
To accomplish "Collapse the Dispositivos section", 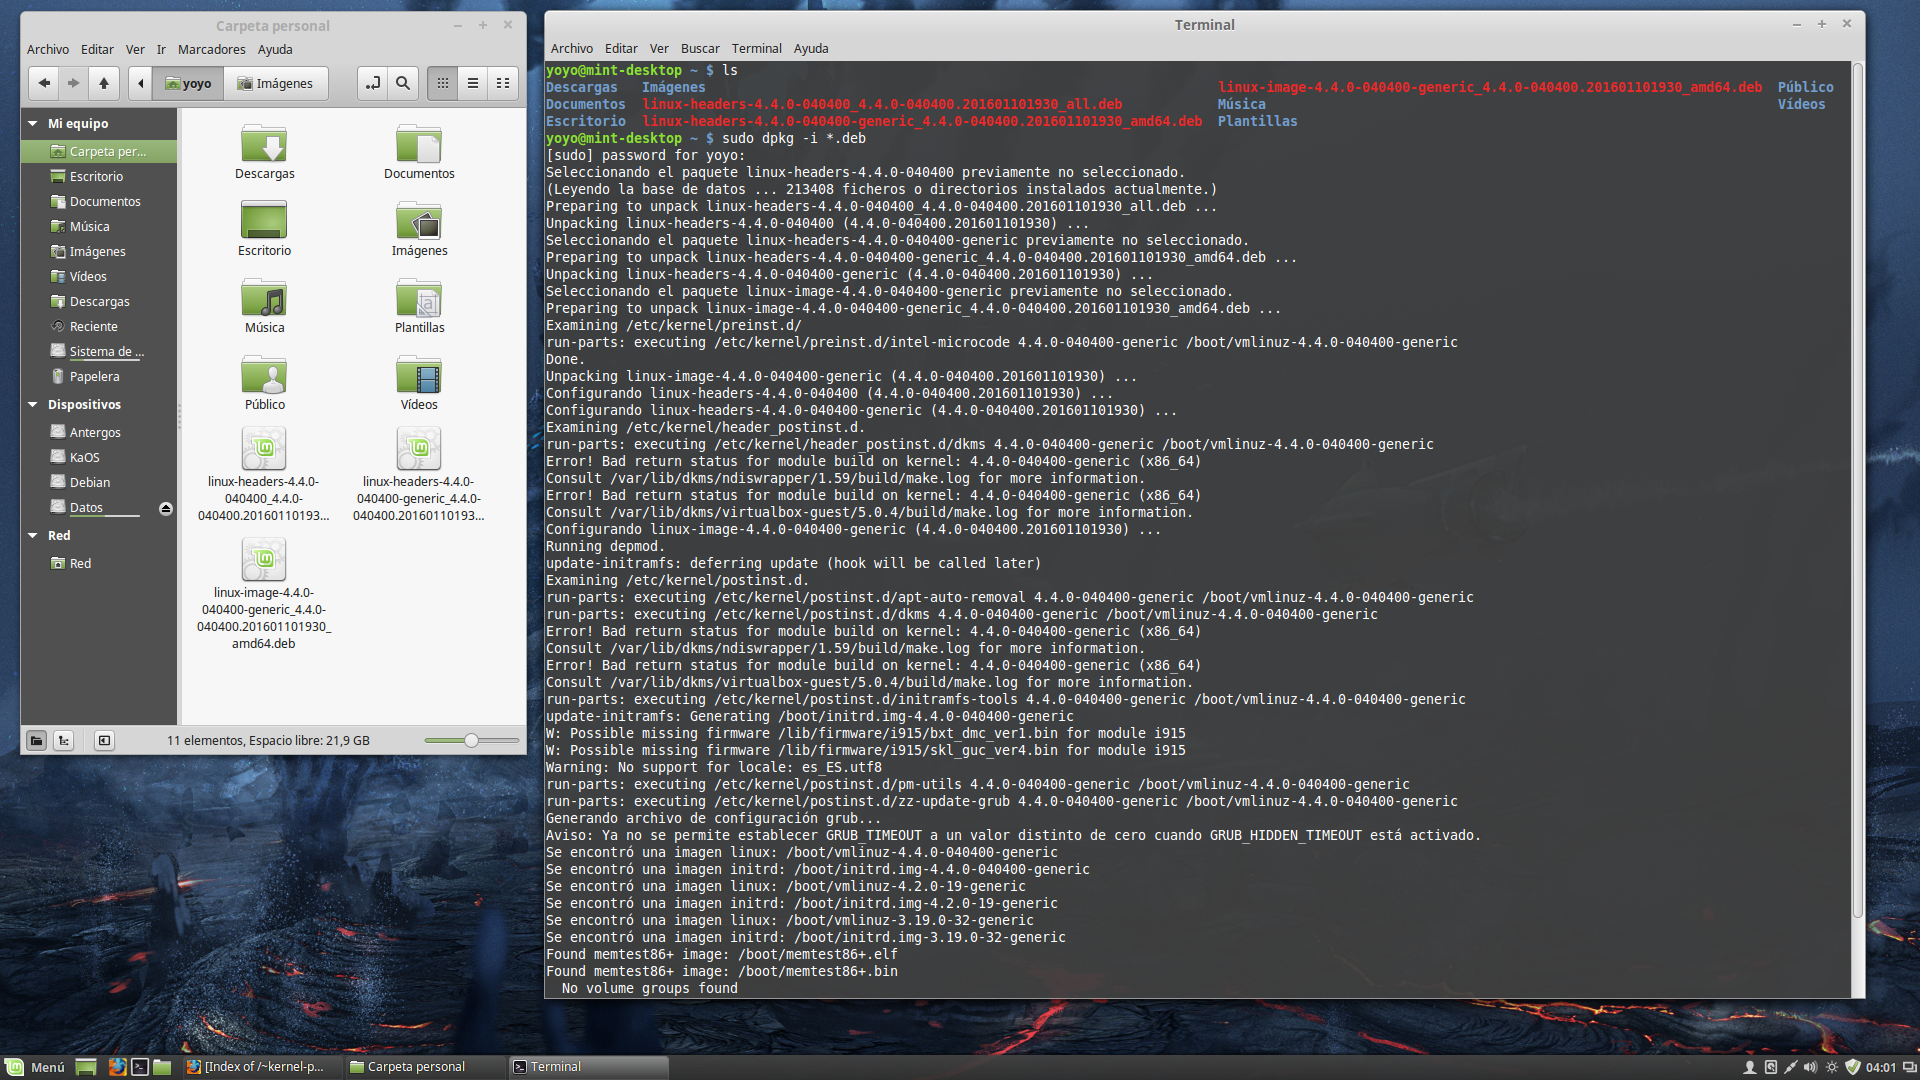I will pyautogui.click(x=33, y=404).
